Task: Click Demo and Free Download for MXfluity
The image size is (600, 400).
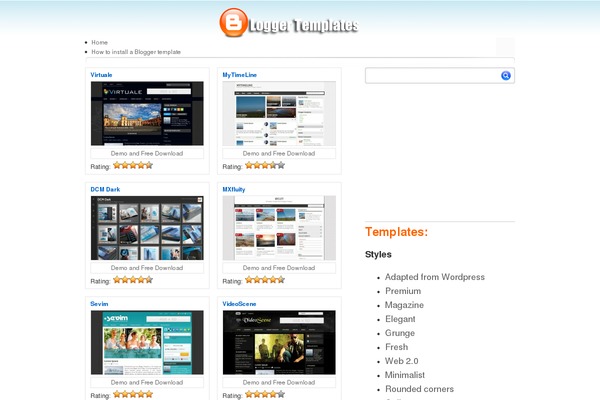Action: [279, 268]
